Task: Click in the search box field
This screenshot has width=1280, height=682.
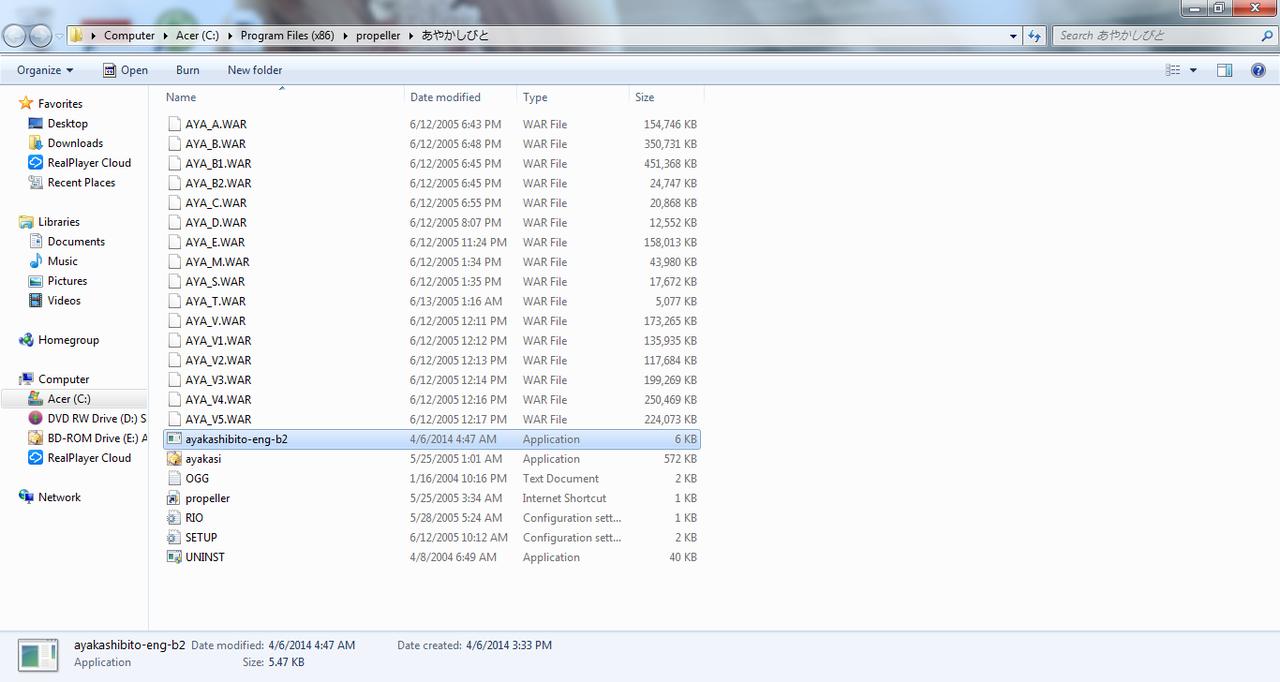Action: (x=1155, y=35)
